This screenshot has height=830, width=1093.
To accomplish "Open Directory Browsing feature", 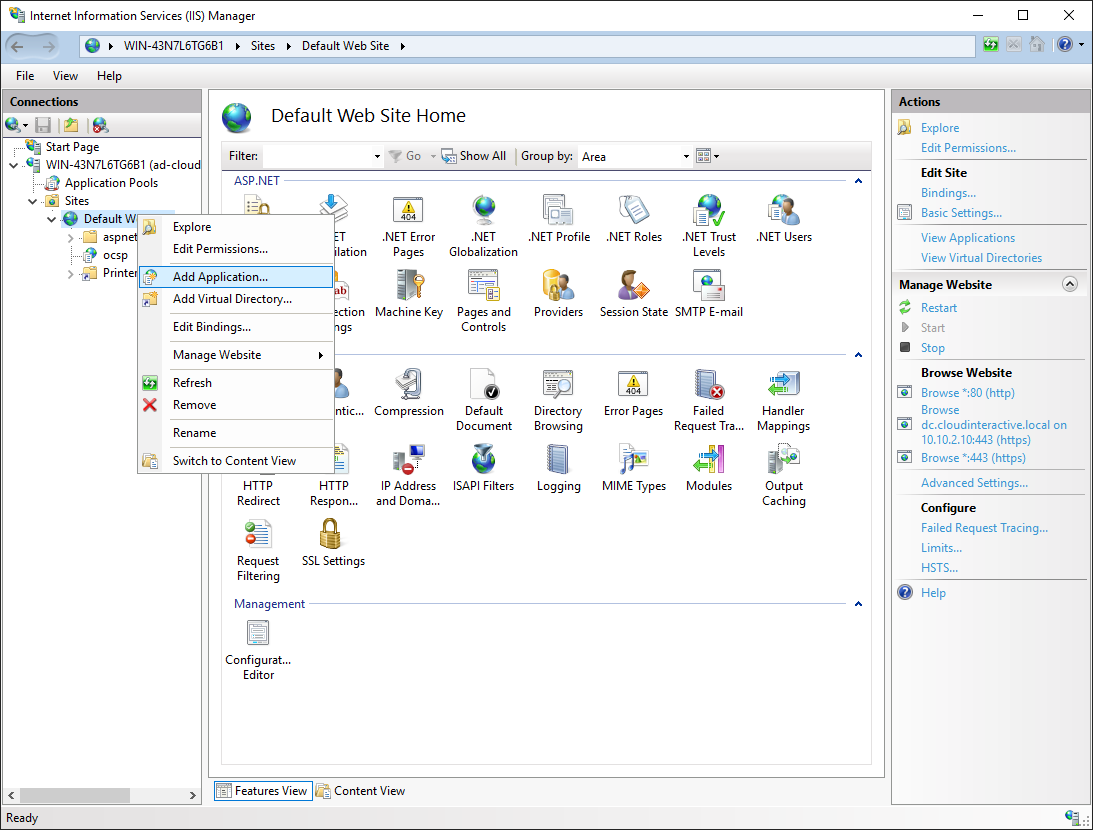I will coord(558,400).
